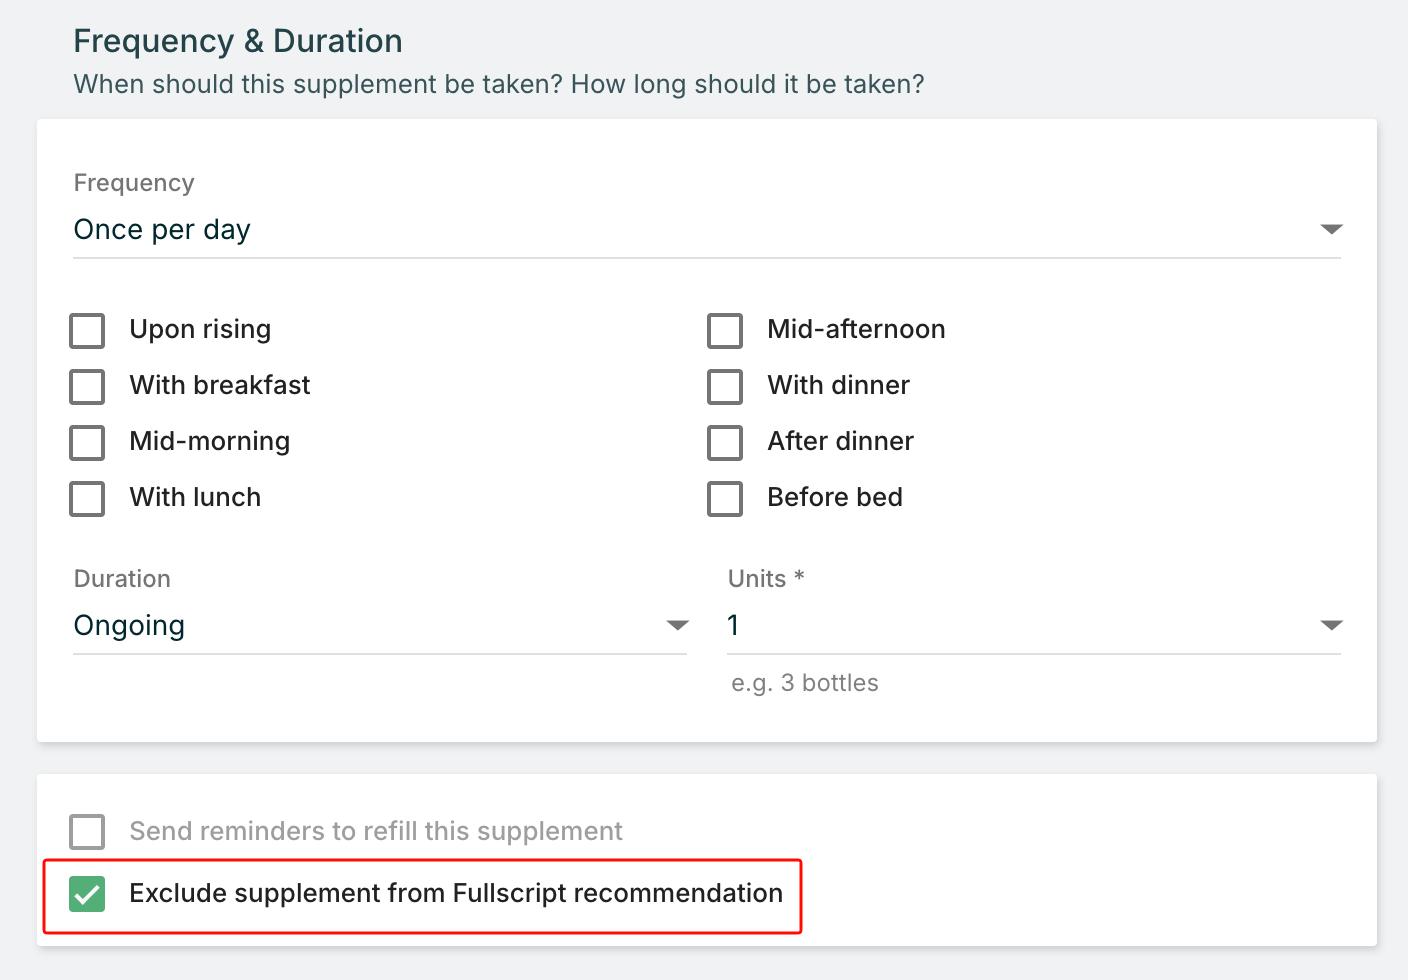This screenshot has width=1408, height=980.
Task: Mark the After dinner checkbox
Action: tap(725, 442)
